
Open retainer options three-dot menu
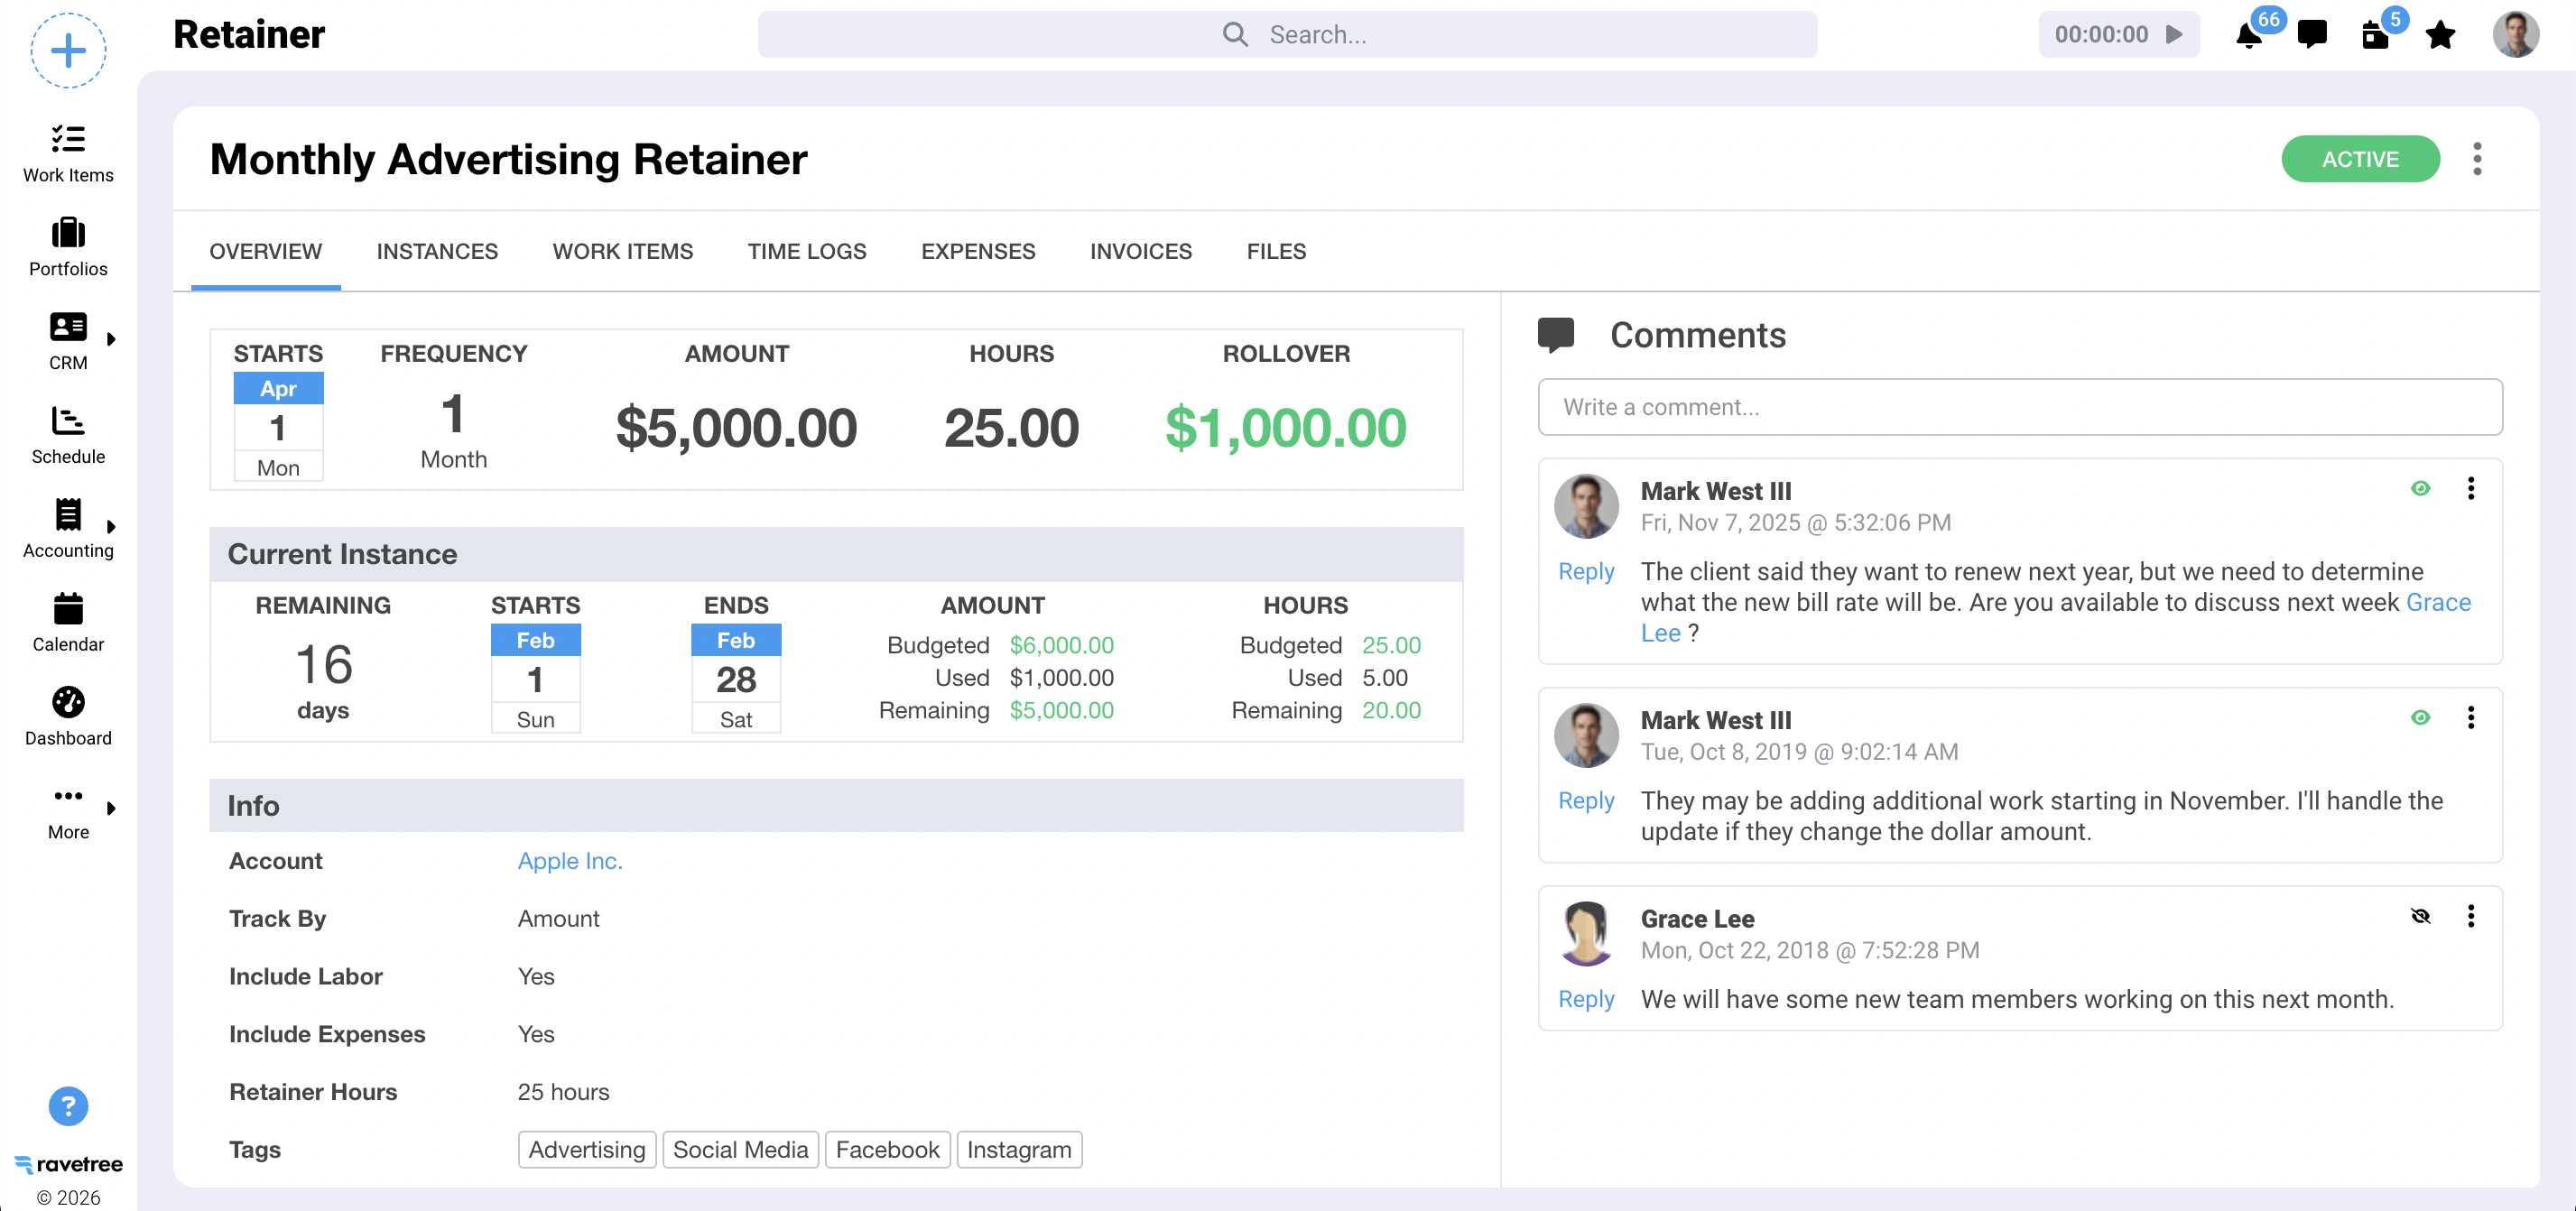pos(2476,159)
